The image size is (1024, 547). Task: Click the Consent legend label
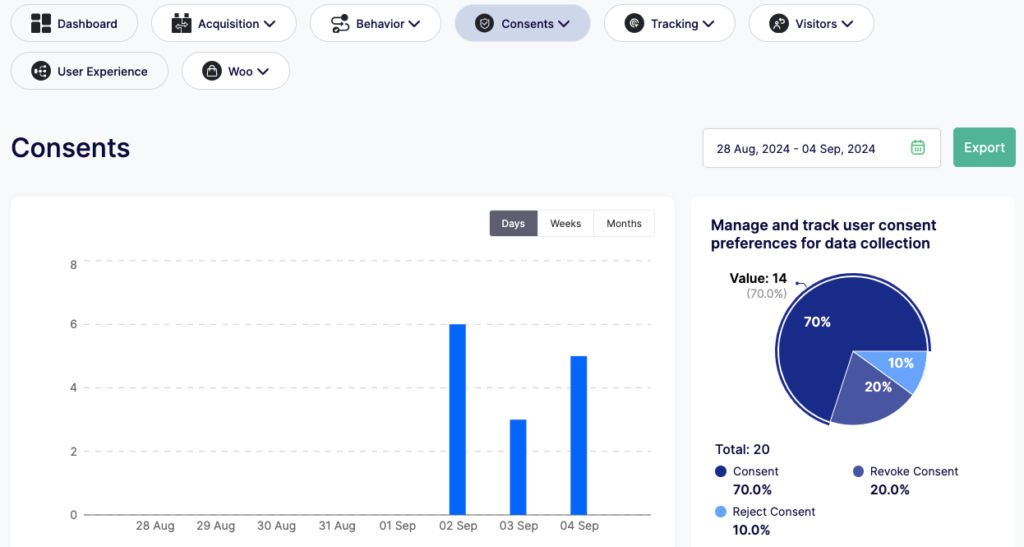(756, 471)
